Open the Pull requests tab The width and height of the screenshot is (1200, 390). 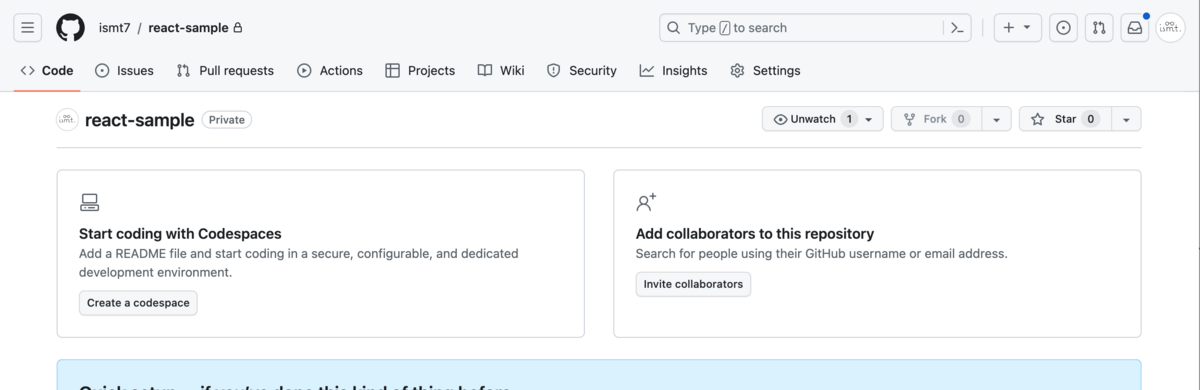pyautogui.click(x=225, y=71)
